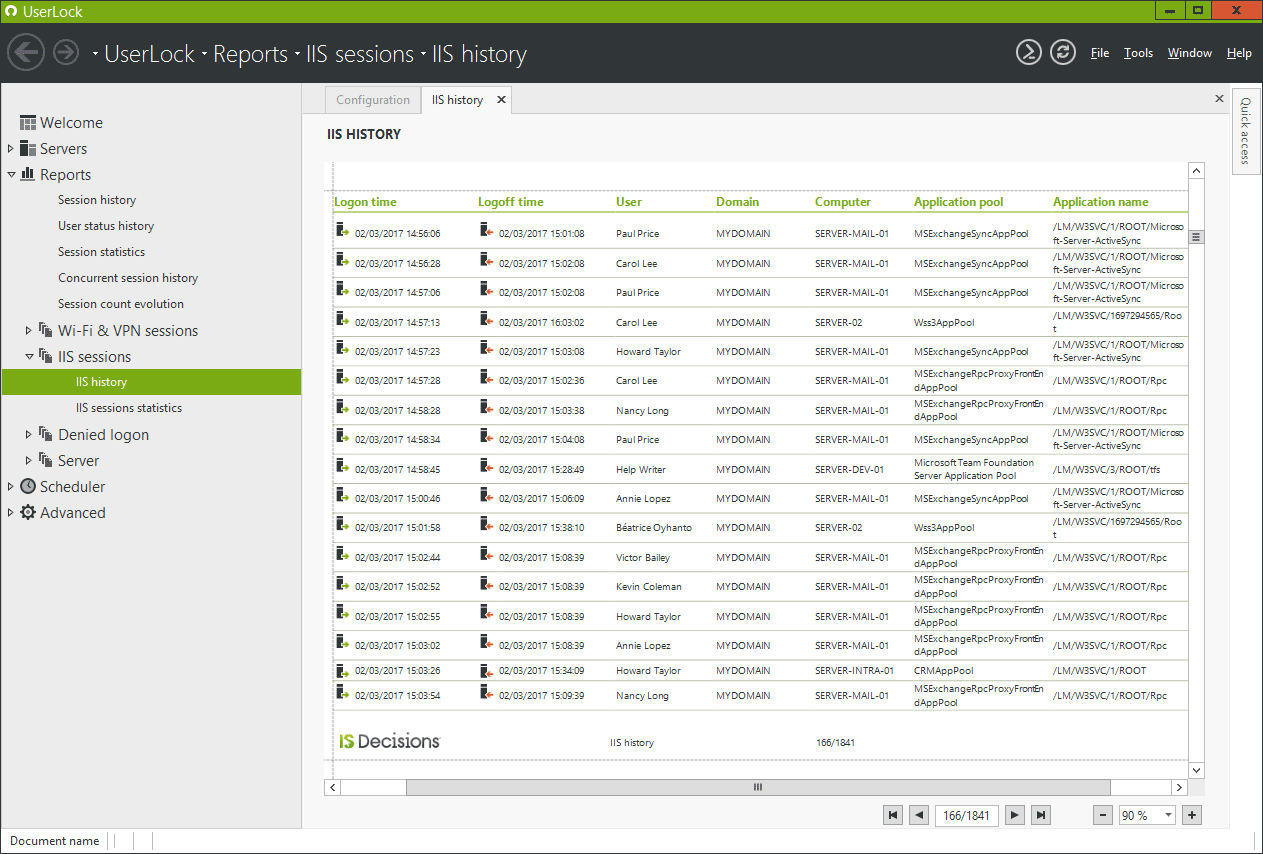Open User status history report

(106, 226)
